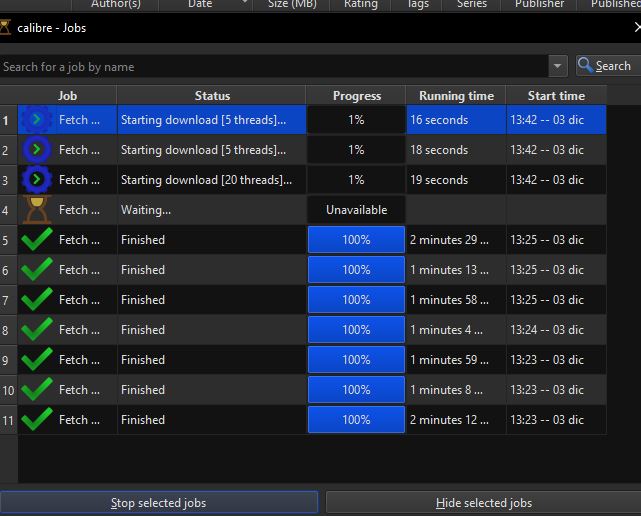Viewport: 641px width, 516px height.
Task: Select row header number 4
Action: click(9, 210)
